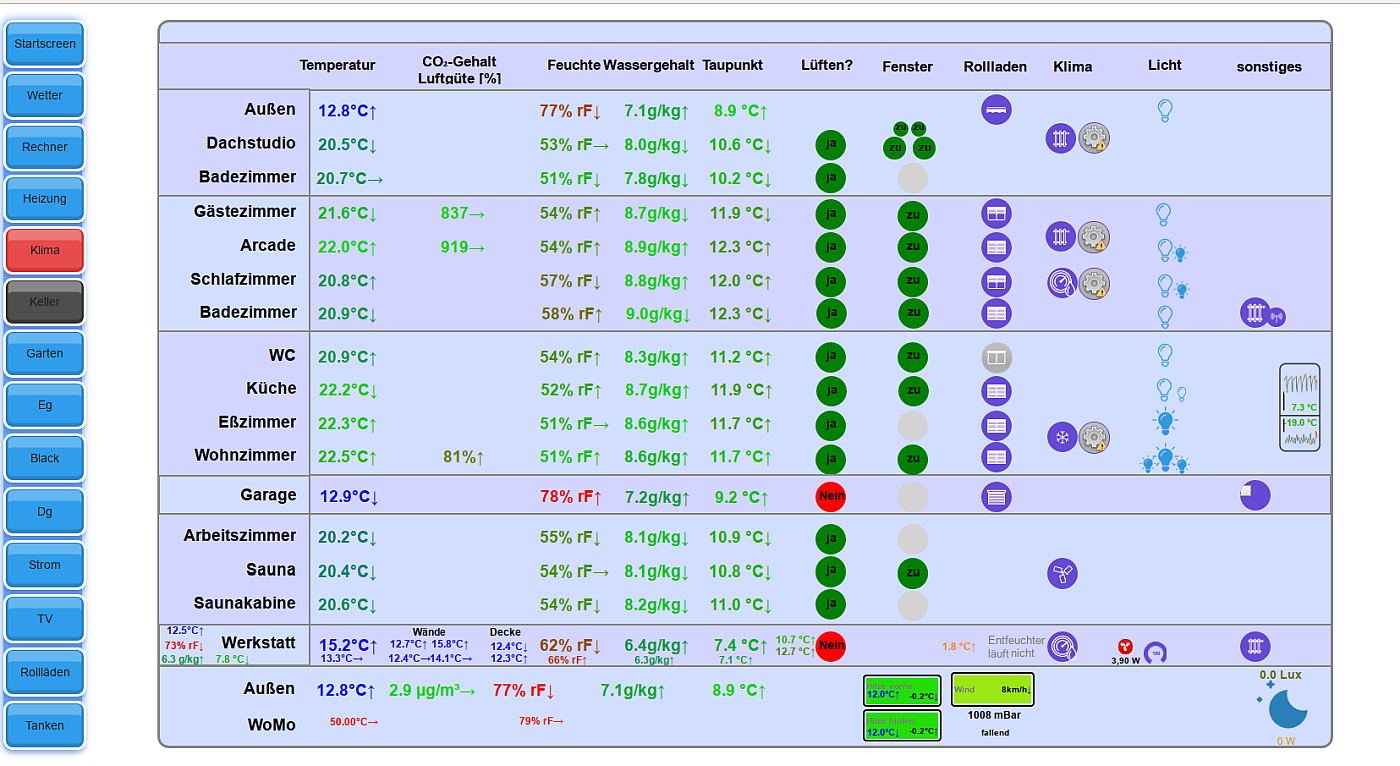Click the Black sidebar button
The width and height of the screenshot is (1400, 766).
coord(45,458)
